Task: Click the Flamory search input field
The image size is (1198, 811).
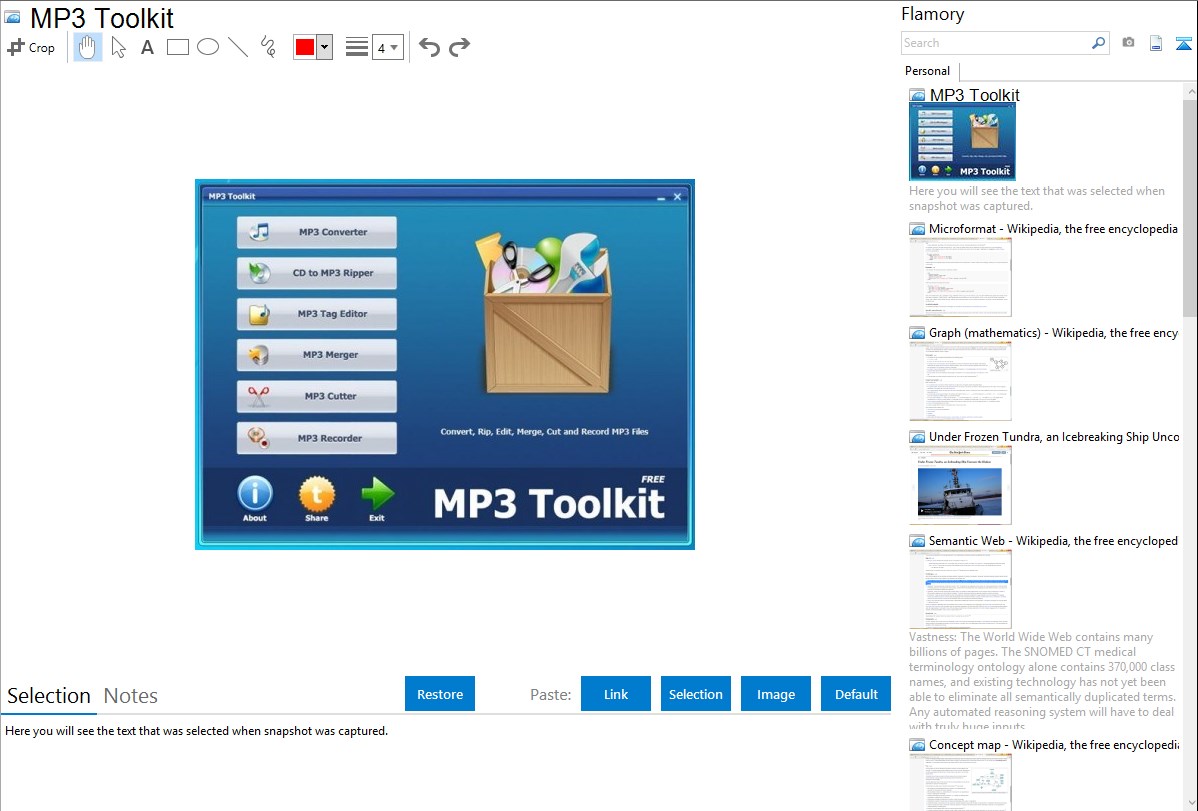Action: pyautogui.click(x=995, y=43)
